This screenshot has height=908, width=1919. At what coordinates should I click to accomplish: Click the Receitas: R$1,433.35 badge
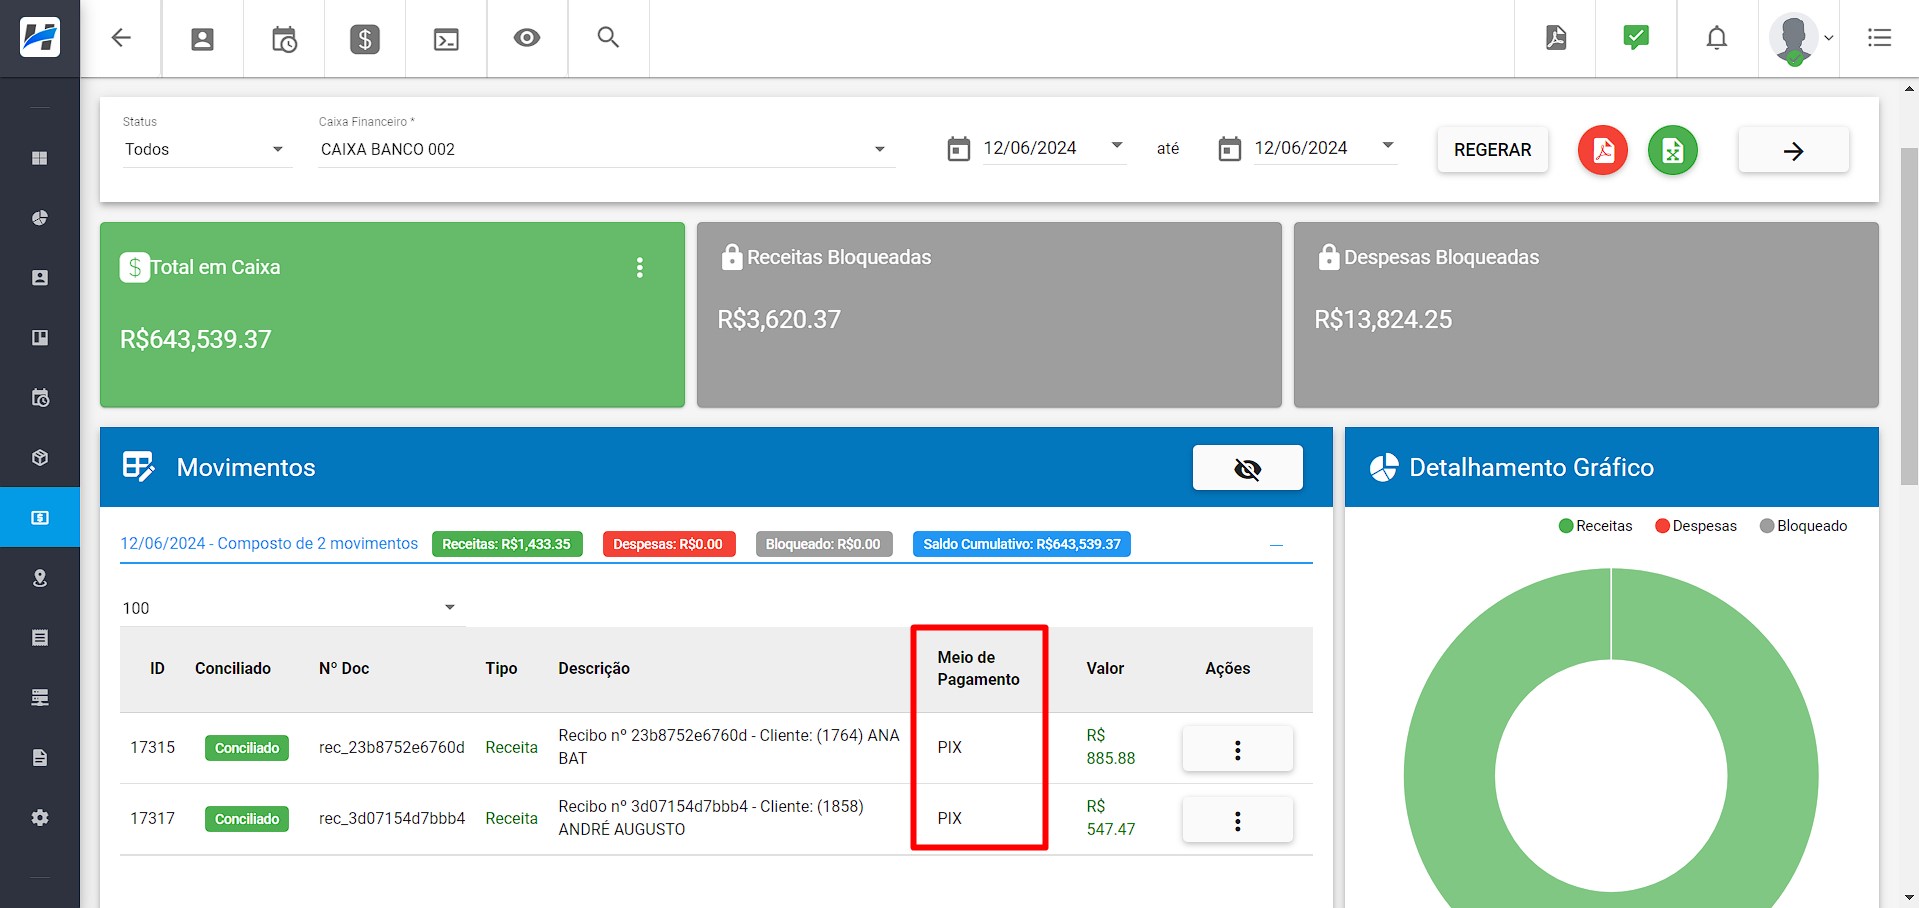tap(507, 544)
